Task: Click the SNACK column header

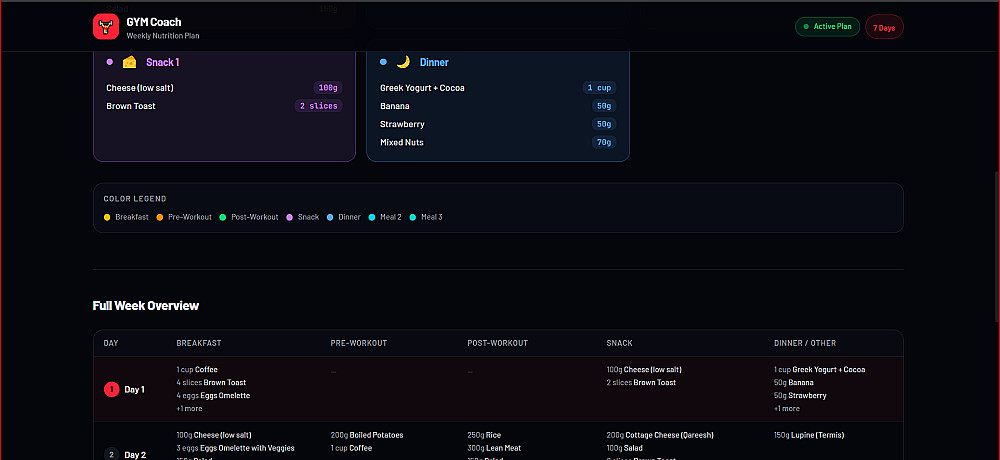Action: click(619, 343)
